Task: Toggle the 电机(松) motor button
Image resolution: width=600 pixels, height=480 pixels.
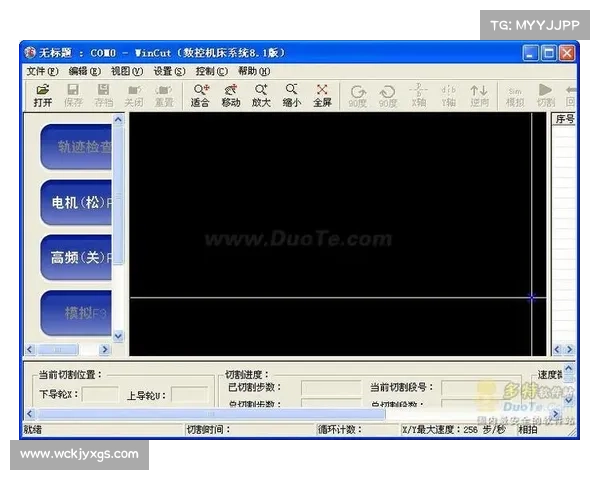Action: click(78, 202)
